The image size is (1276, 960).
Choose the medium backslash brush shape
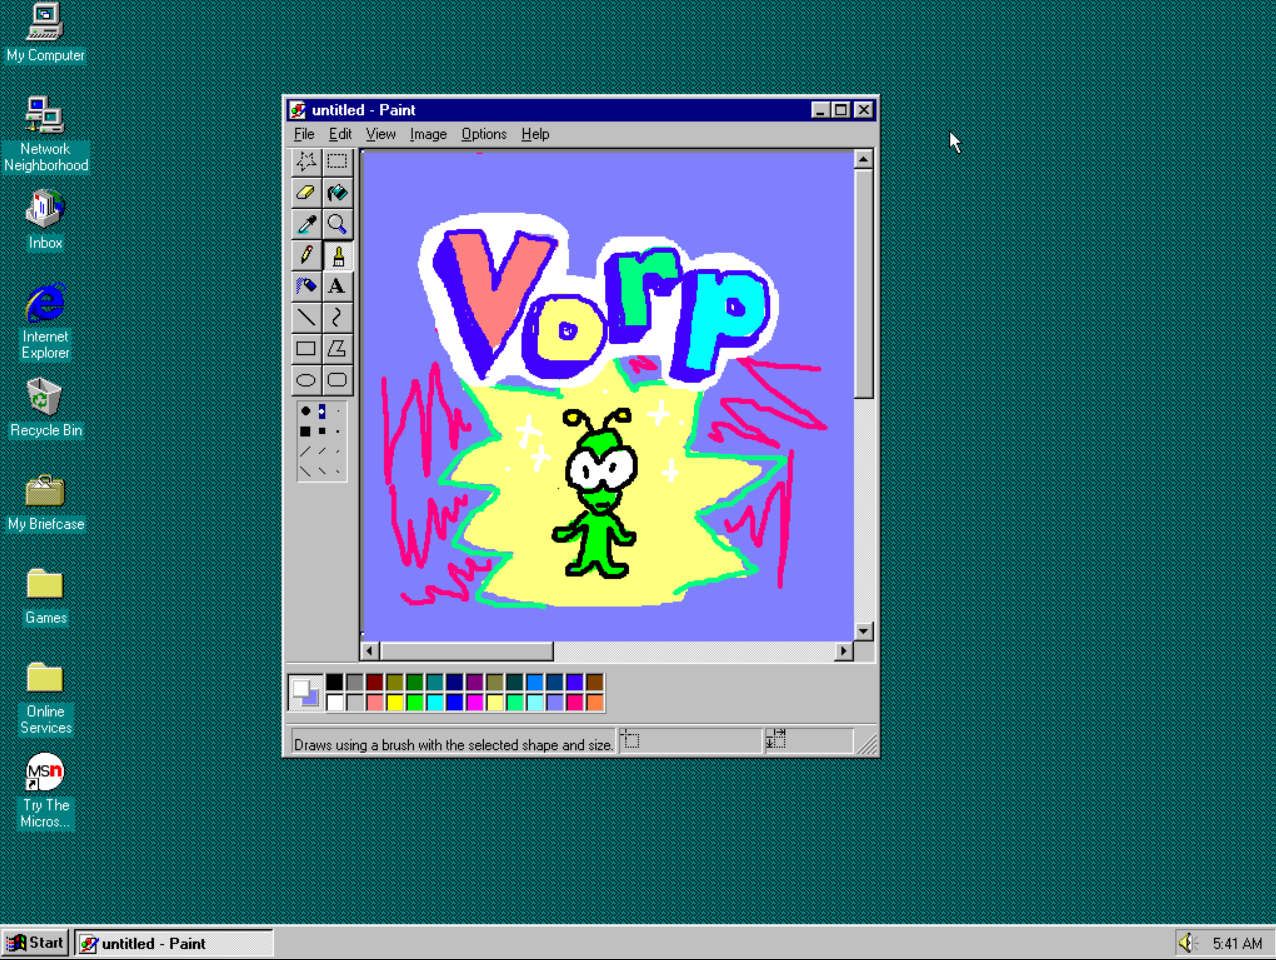pos(321,471)
